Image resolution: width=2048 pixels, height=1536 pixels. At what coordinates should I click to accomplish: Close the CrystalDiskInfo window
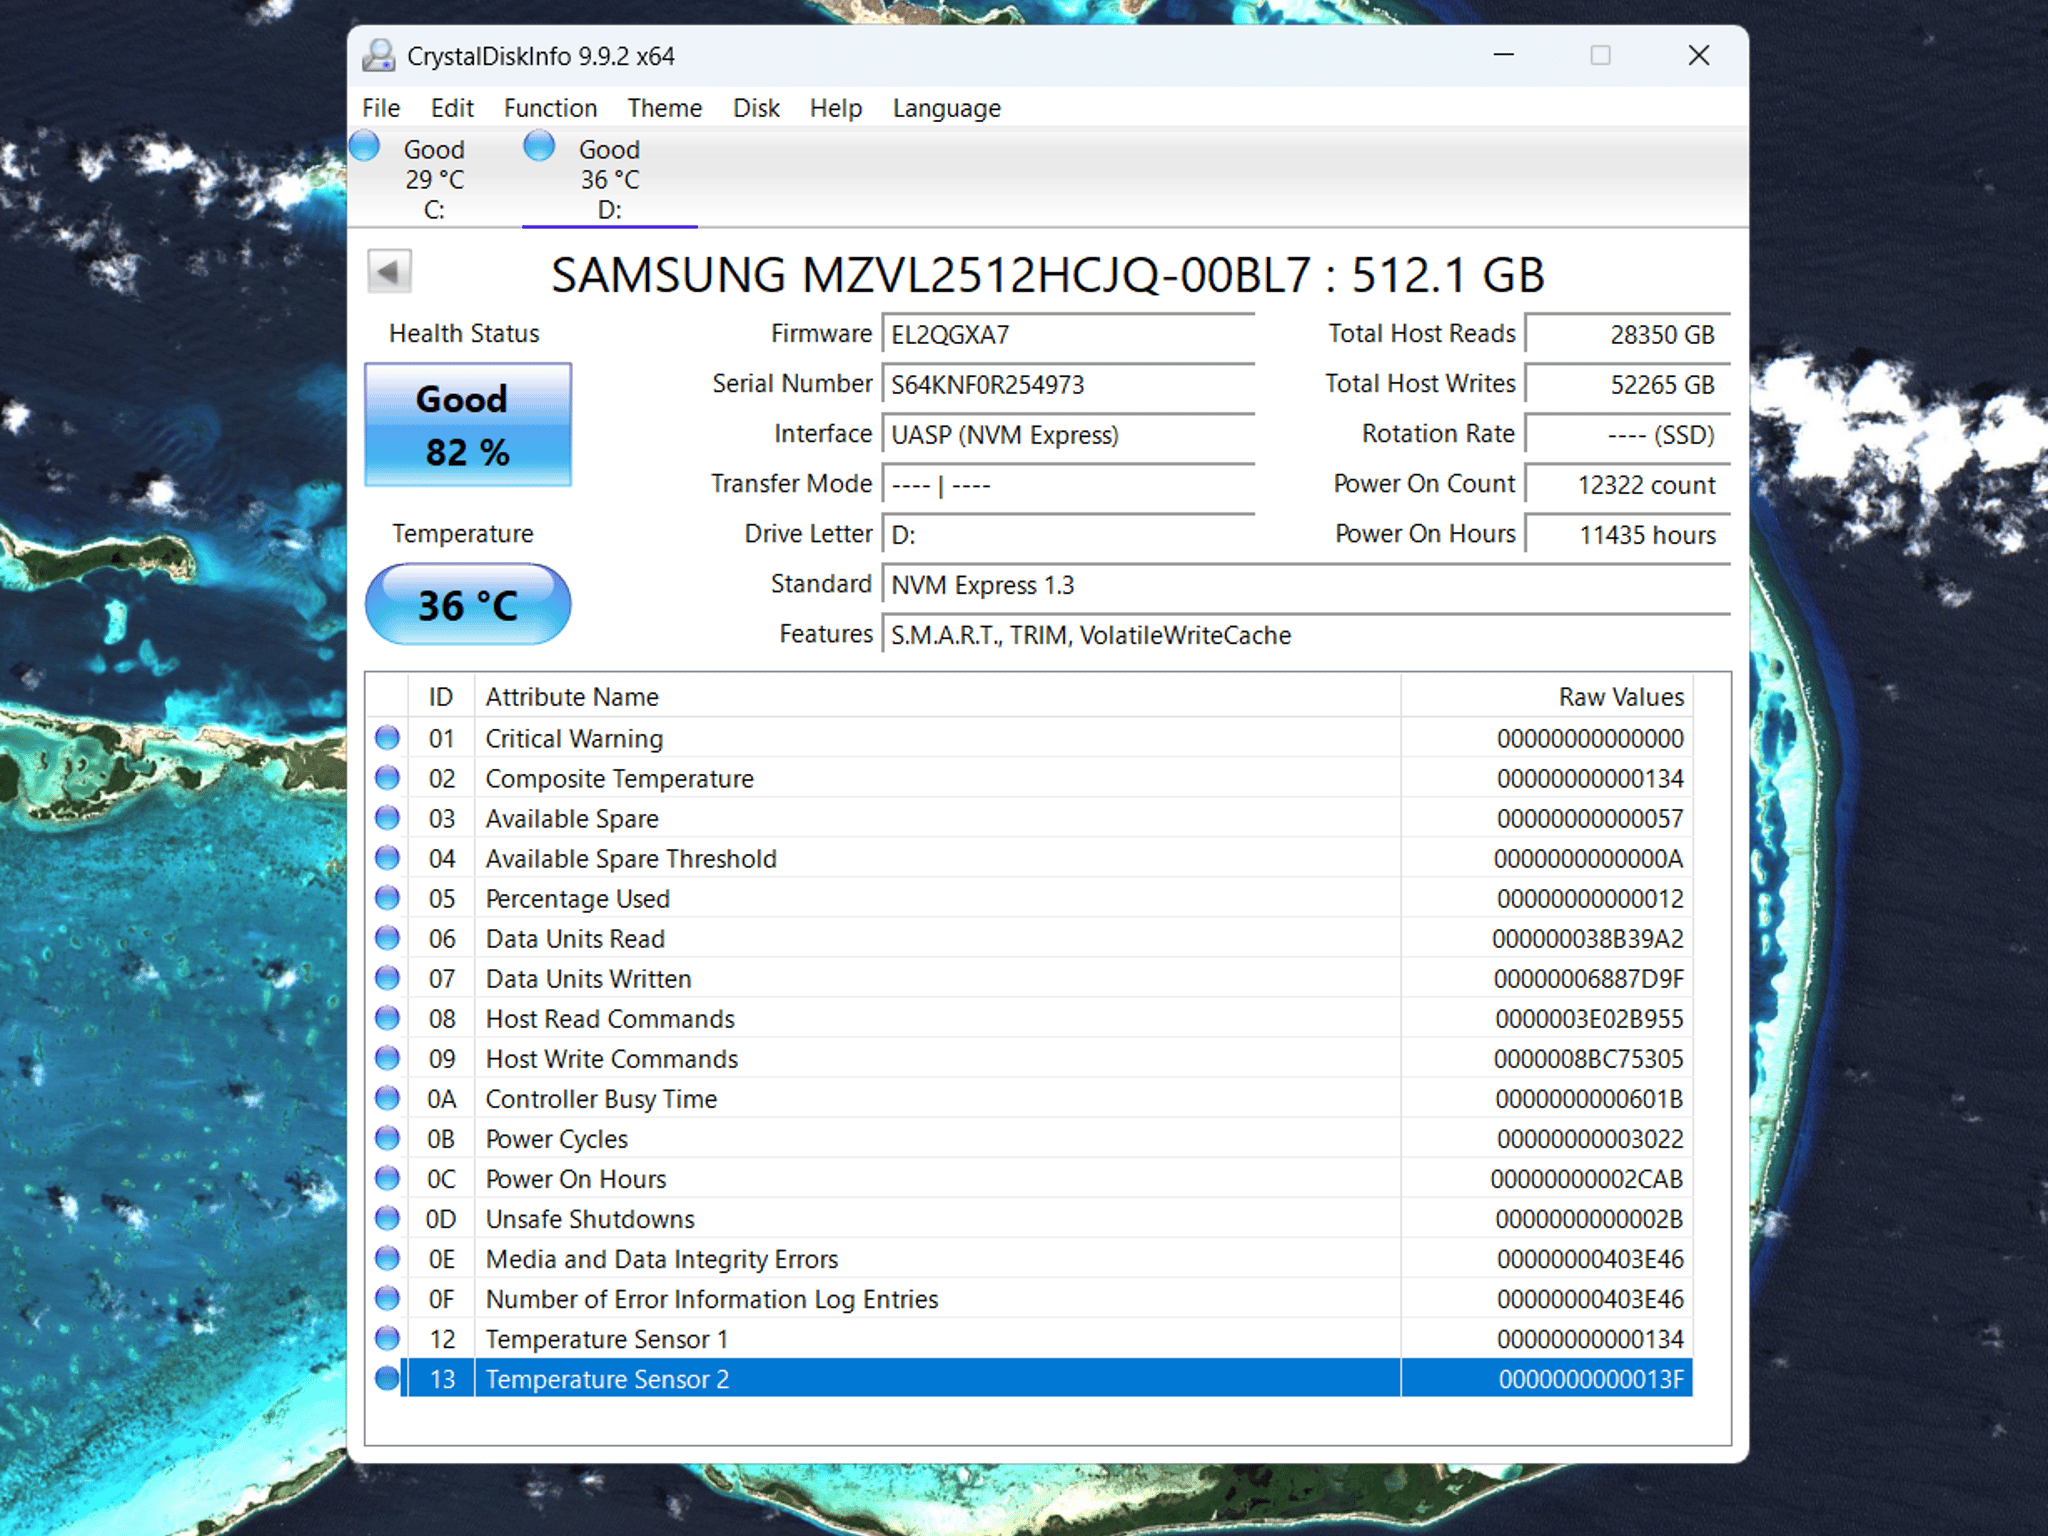(1699, 55)
